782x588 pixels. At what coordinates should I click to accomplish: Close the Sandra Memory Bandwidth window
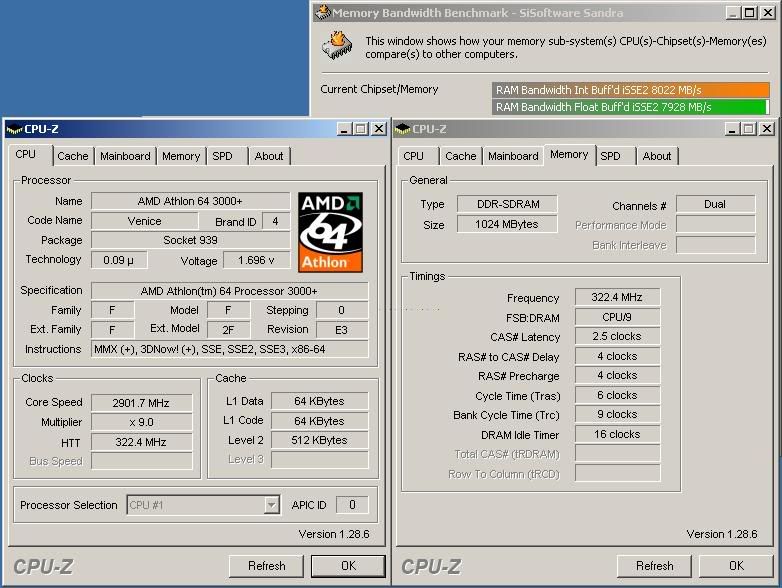[x=768, y=13]
